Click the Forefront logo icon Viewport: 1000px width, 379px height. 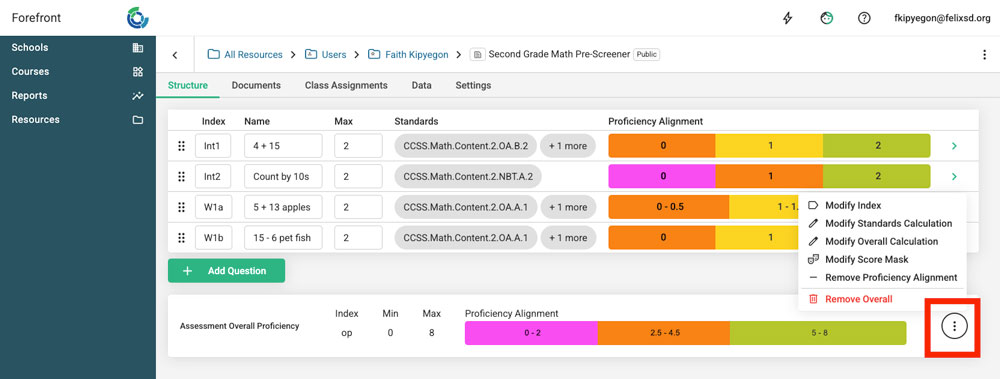(138, 18)
